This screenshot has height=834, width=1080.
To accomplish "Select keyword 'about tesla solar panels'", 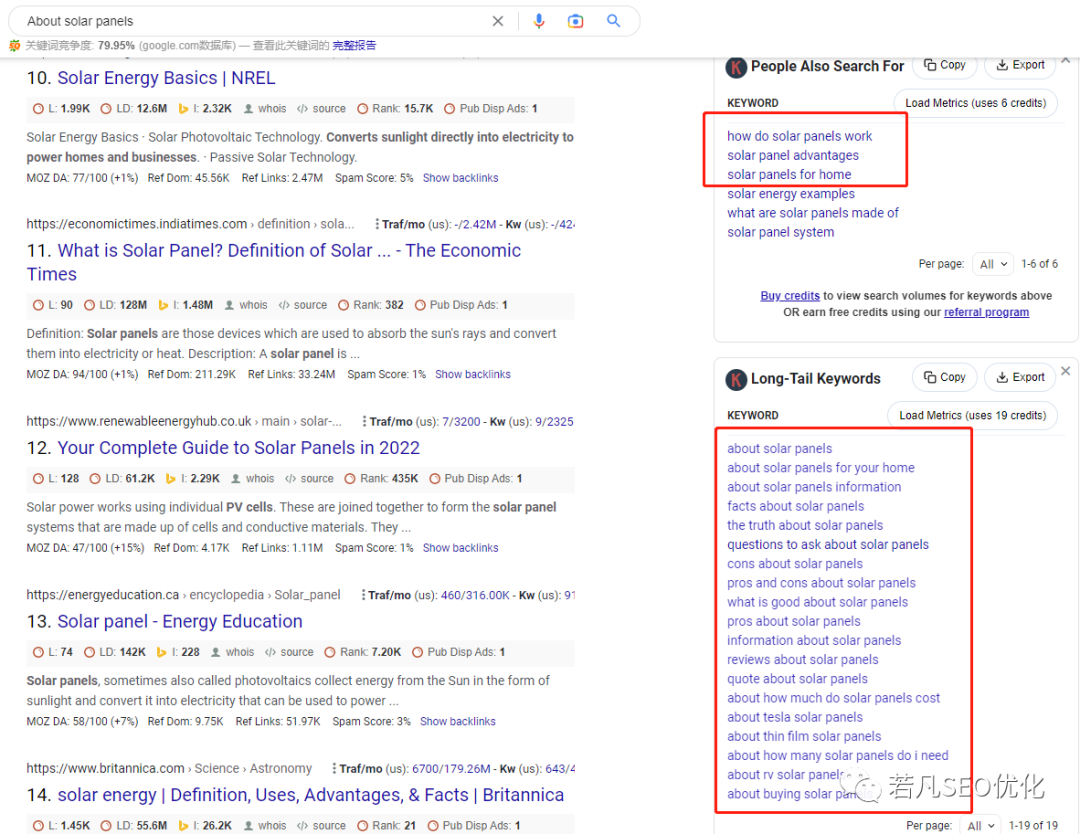I will point(795,718).
